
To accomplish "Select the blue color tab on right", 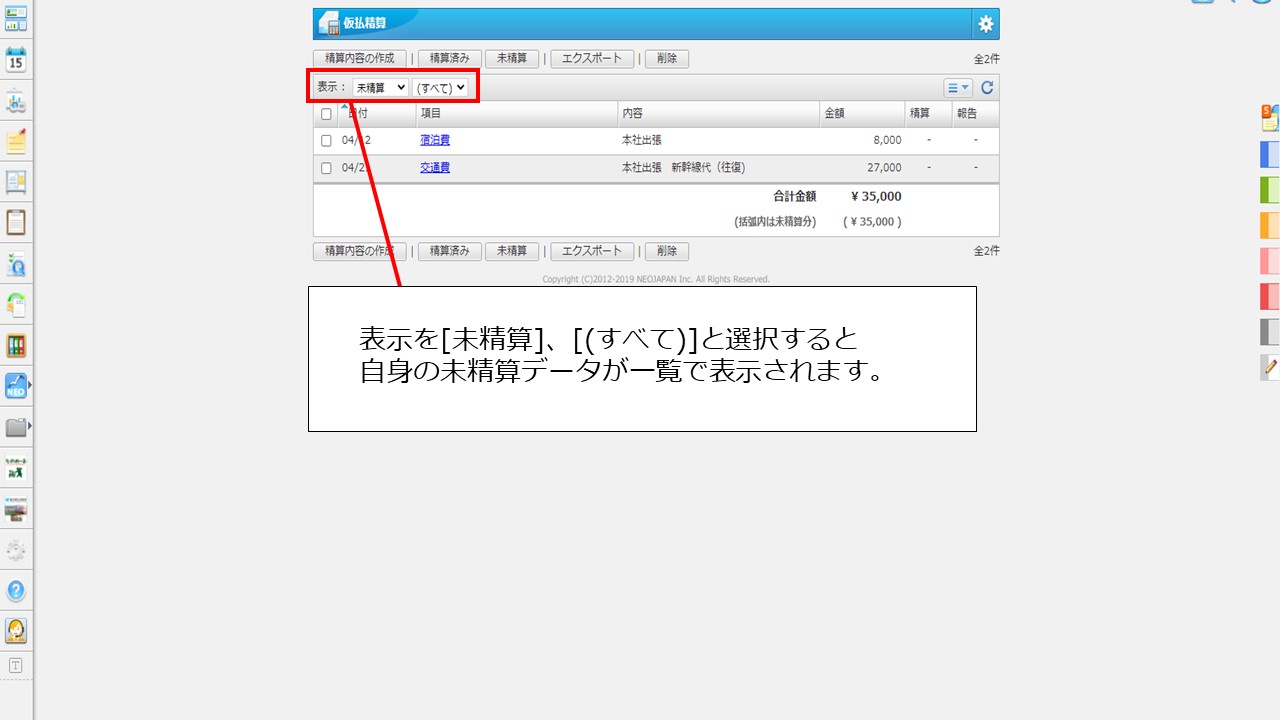I will (1270, 155).
